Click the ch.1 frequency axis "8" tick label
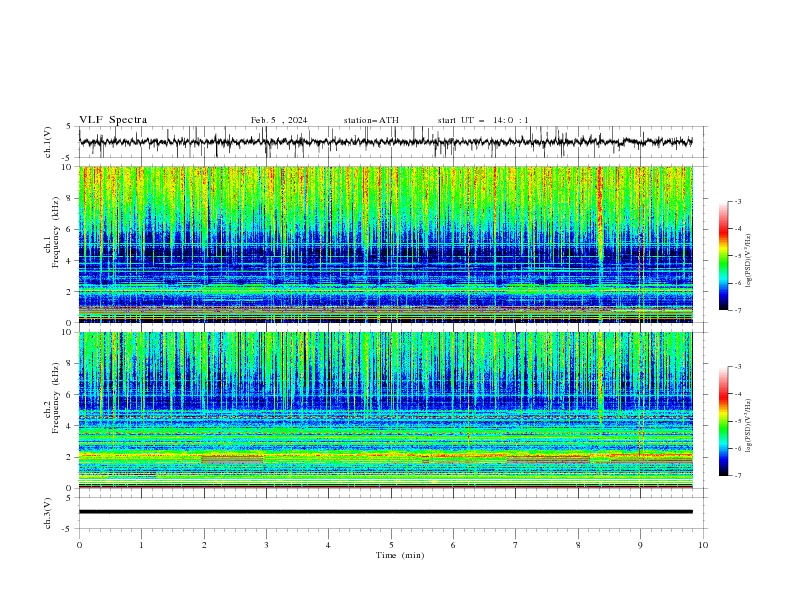The width and height of the screenshot is (792, 612). coord(70,198)
